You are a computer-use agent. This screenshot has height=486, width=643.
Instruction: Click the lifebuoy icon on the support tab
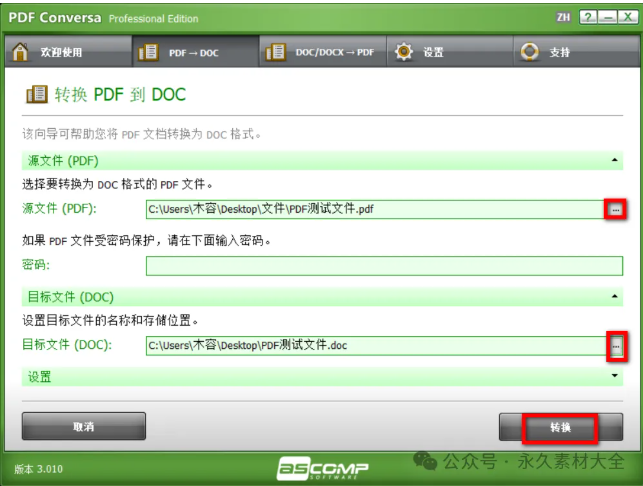[529, 52]
